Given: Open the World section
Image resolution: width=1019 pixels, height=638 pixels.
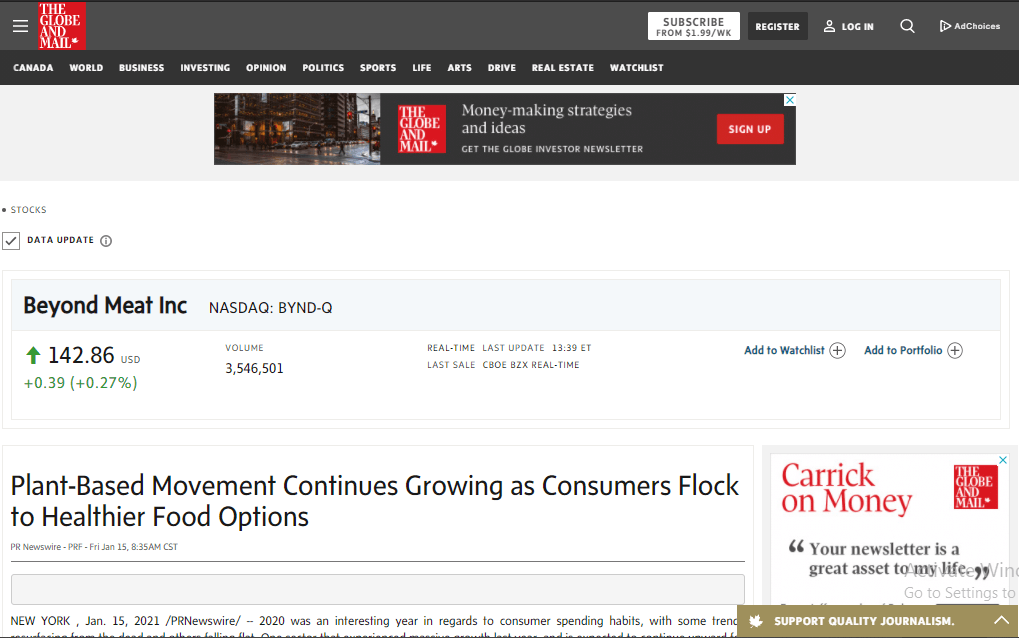Looking at the screenshot, I should (x=86, y=68).
